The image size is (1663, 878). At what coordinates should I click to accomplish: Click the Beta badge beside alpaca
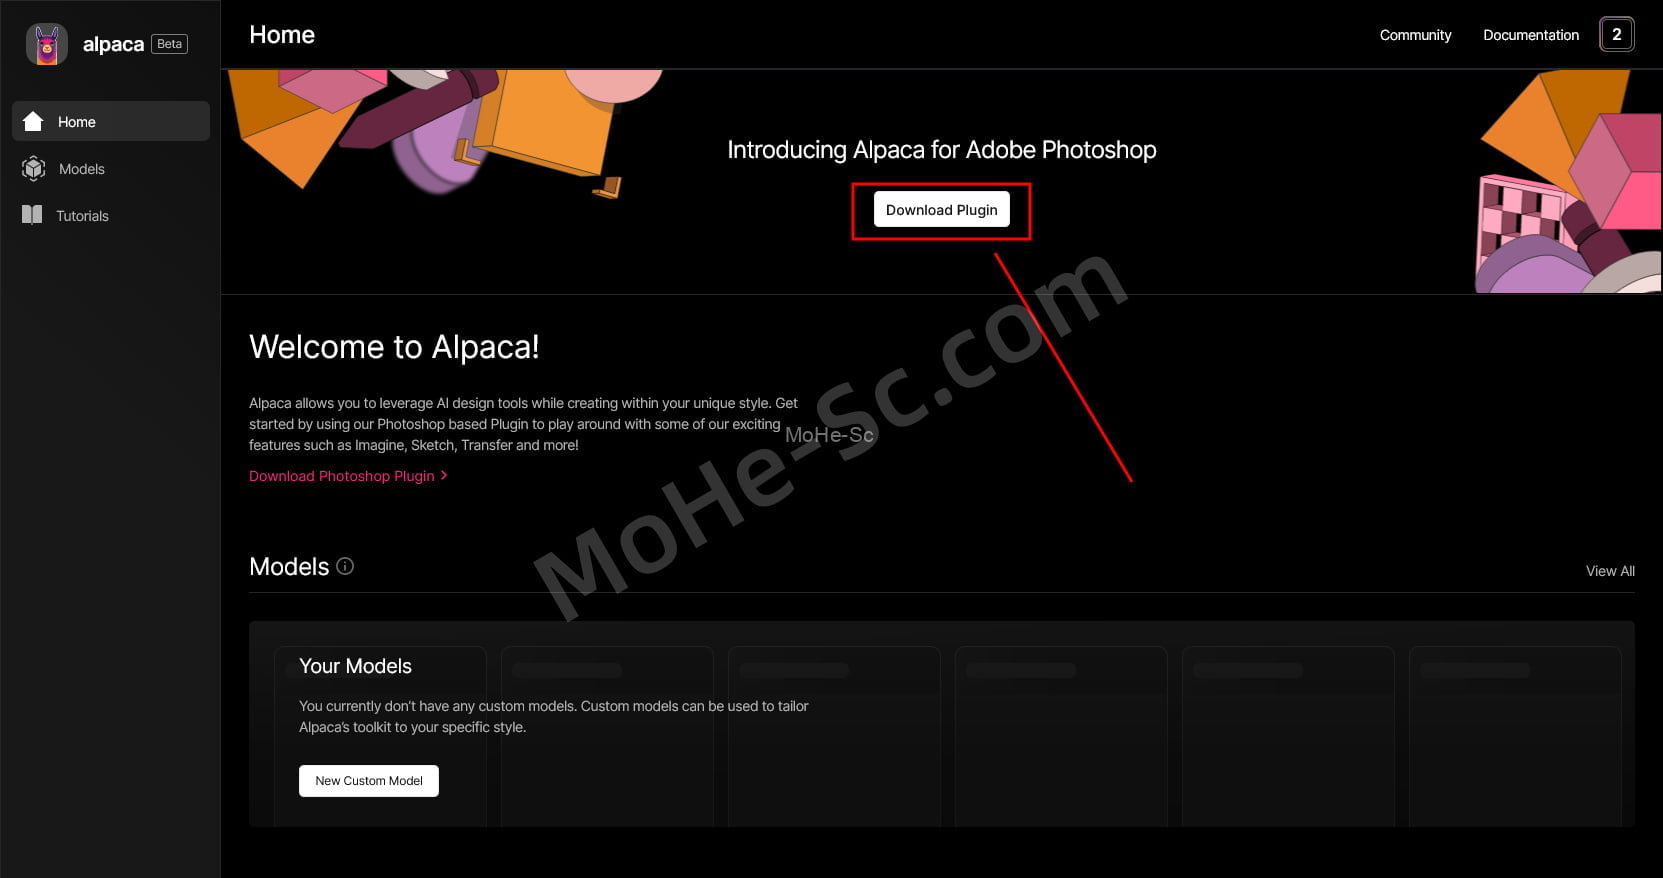coord(170,44)
